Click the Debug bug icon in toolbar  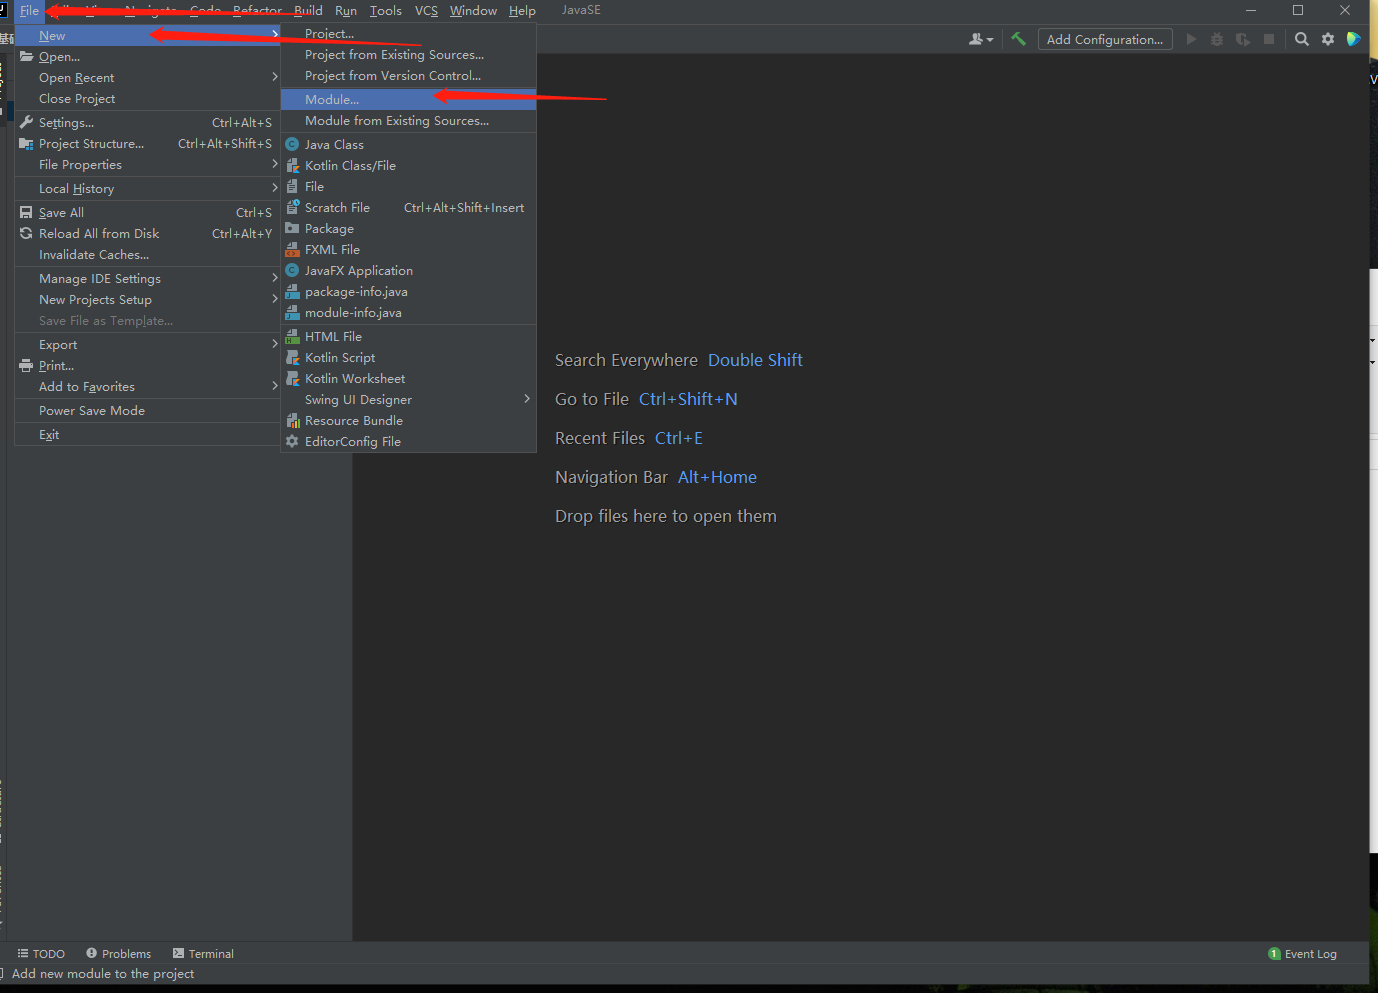coord(1217,39)
